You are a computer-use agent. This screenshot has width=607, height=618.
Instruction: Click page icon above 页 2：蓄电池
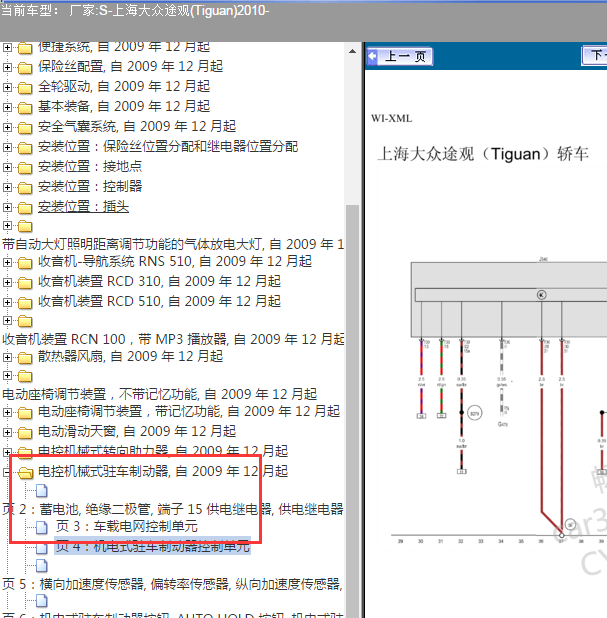coord(42,491)
